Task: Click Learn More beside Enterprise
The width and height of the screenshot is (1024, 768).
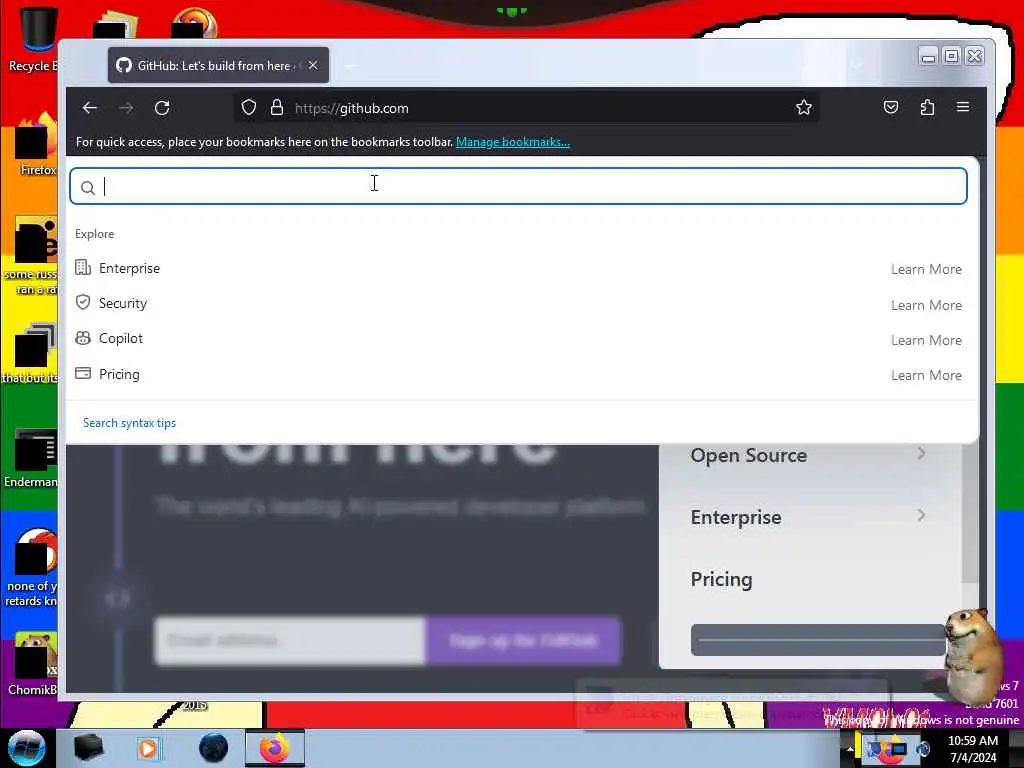Action: (926, 269)
